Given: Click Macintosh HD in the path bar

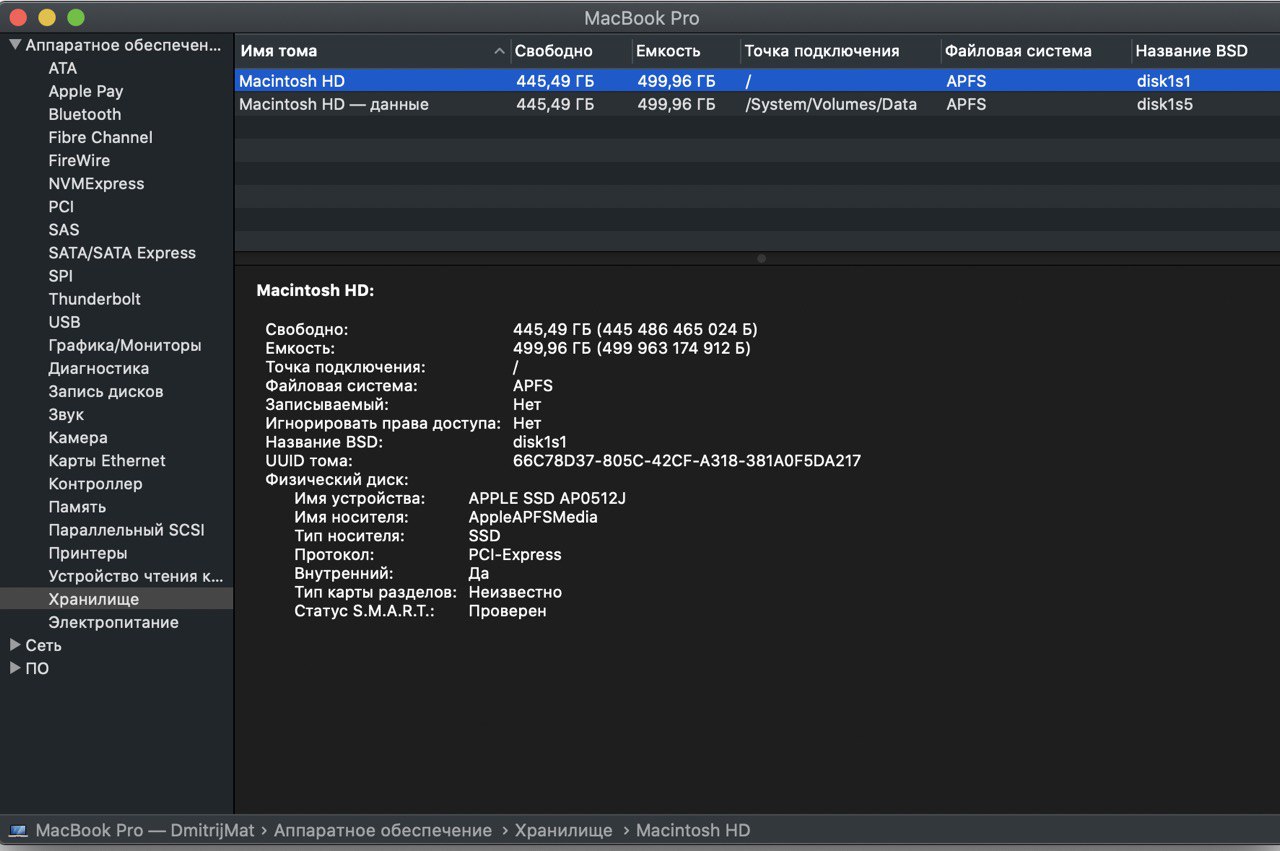Looking at the screenshot, I should click(693, 830).
